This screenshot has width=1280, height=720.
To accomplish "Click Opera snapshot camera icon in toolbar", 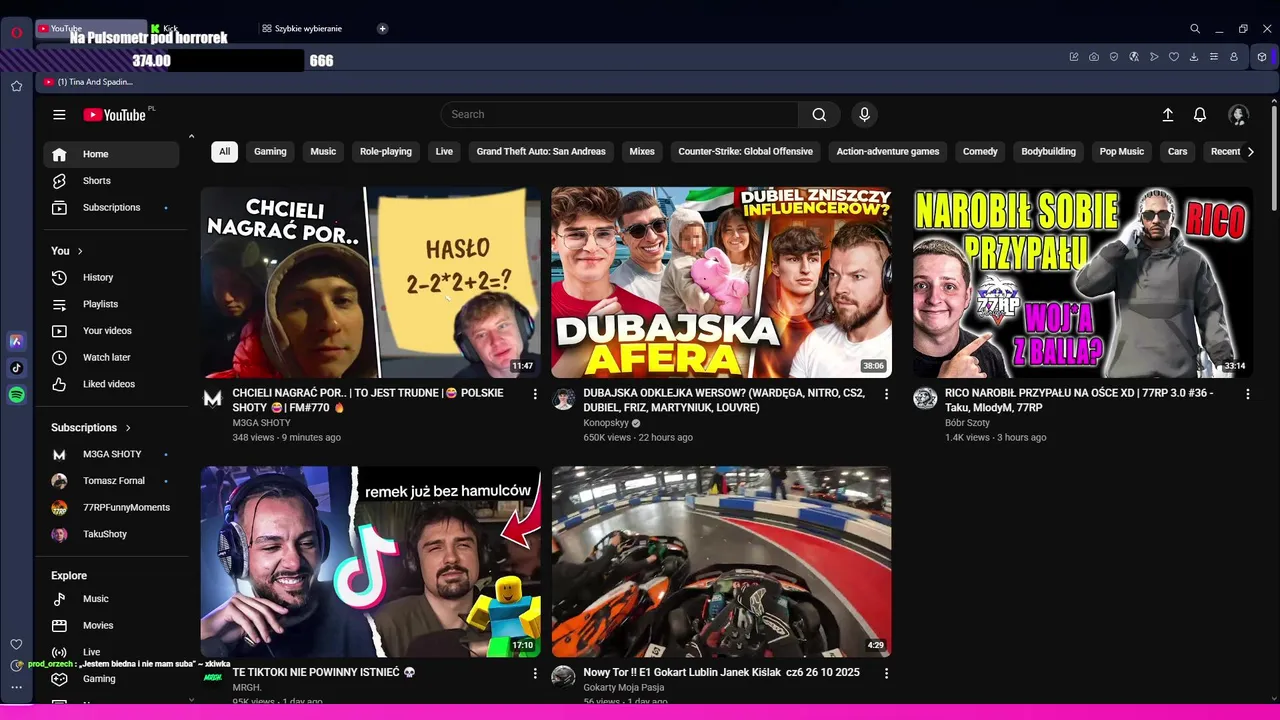I will pos(1094,57).
